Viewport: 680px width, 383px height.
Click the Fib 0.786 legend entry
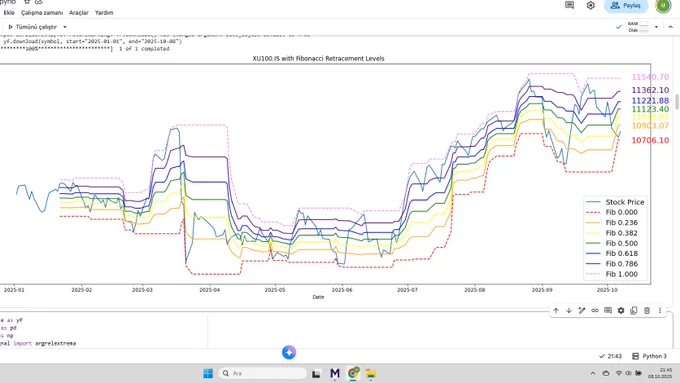[612, 264]
